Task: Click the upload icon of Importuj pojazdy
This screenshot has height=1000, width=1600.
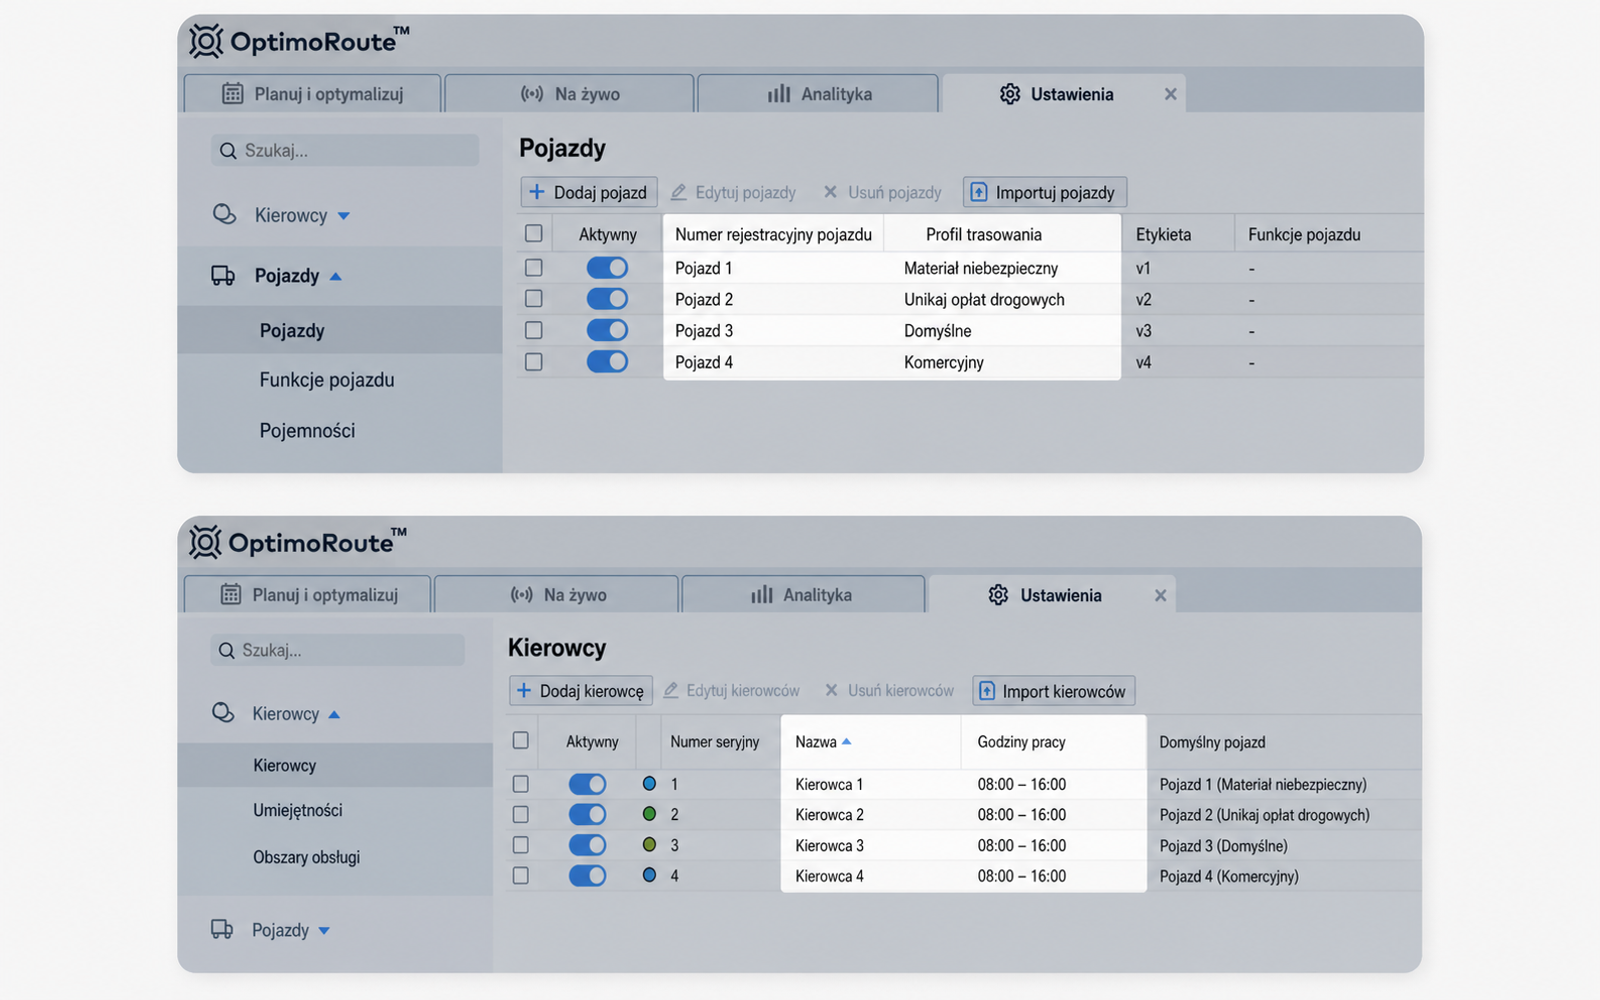Action: pyautogui.click(x=979, y=192)
